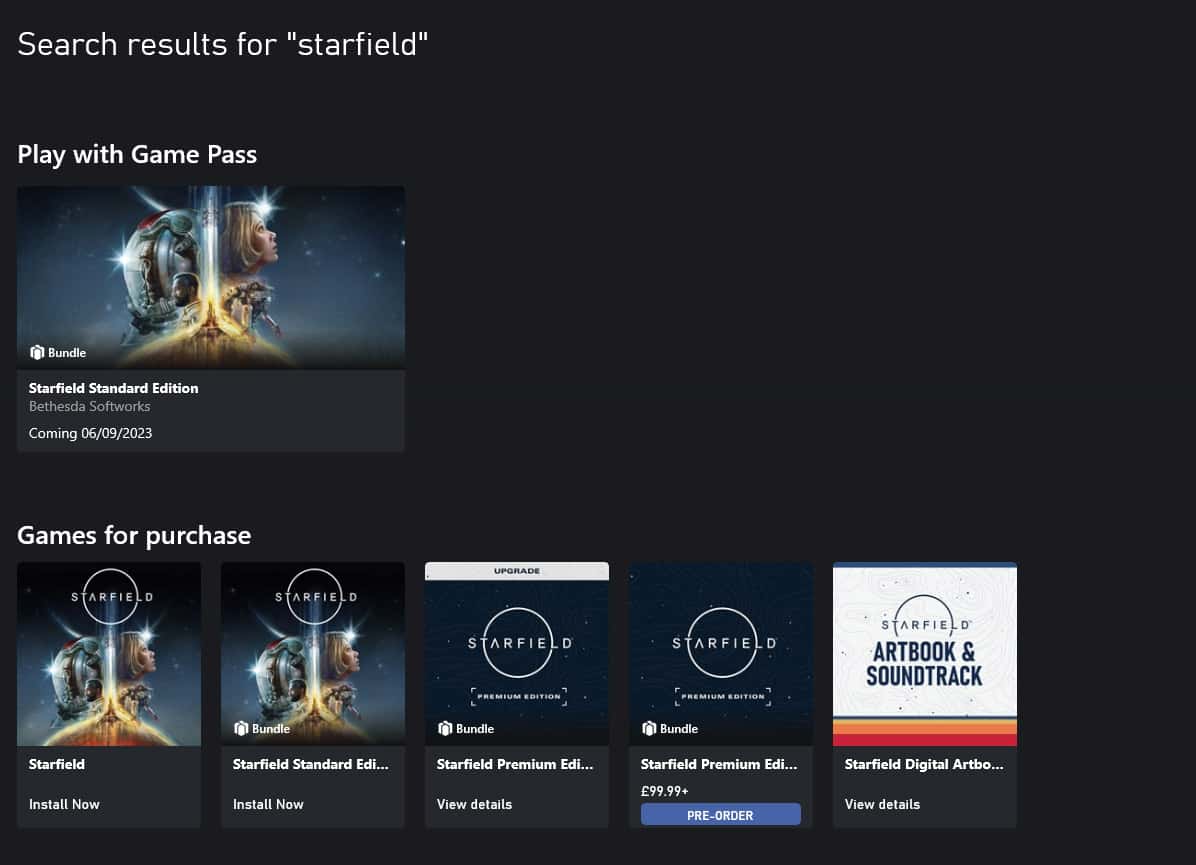Image resolution: width=1196 pixels, height=865 pixels.
Task: Open Starfield Standard Edition bundle cover art
Action: [x=313, y=654]
